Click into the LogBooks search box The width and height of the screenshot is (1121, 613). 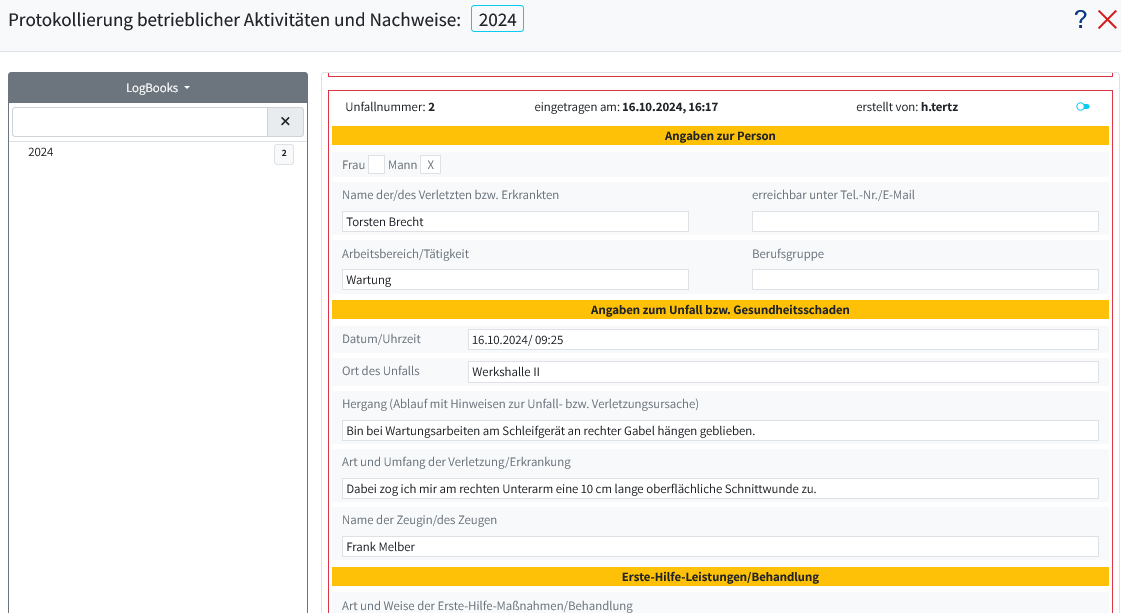pyautogui.click(x=139, y=121)
